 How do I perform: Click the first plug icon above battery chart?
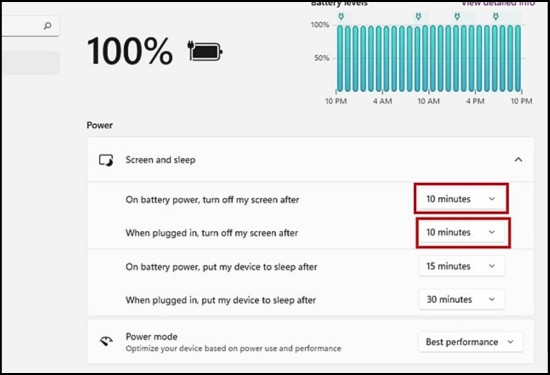click(x=341, y=16)
